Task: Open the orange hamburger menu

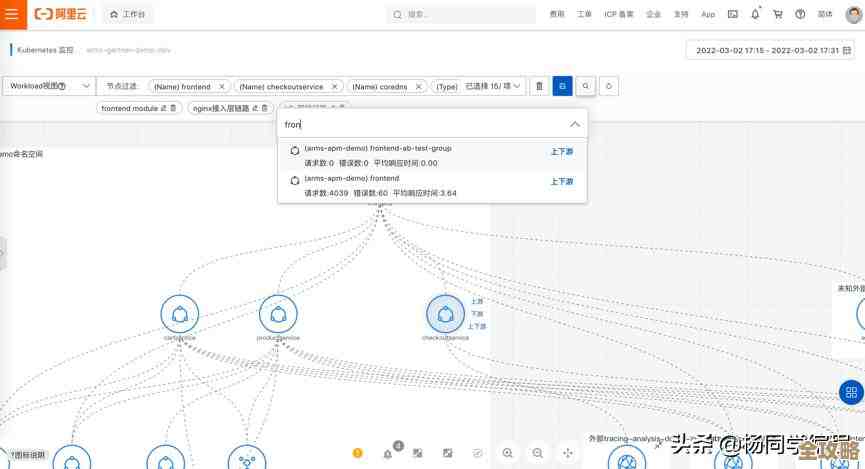Action: click(x=12, y=14)
